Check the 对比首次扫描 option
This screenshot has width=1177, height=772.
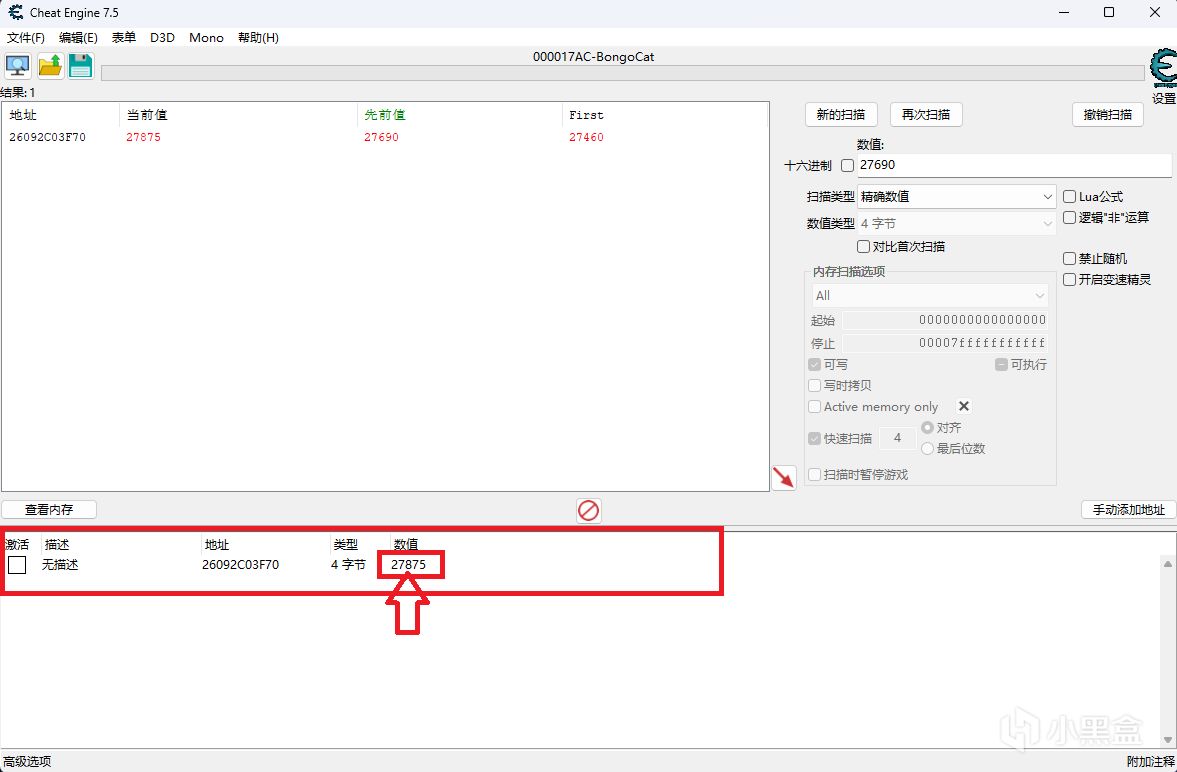863,246
